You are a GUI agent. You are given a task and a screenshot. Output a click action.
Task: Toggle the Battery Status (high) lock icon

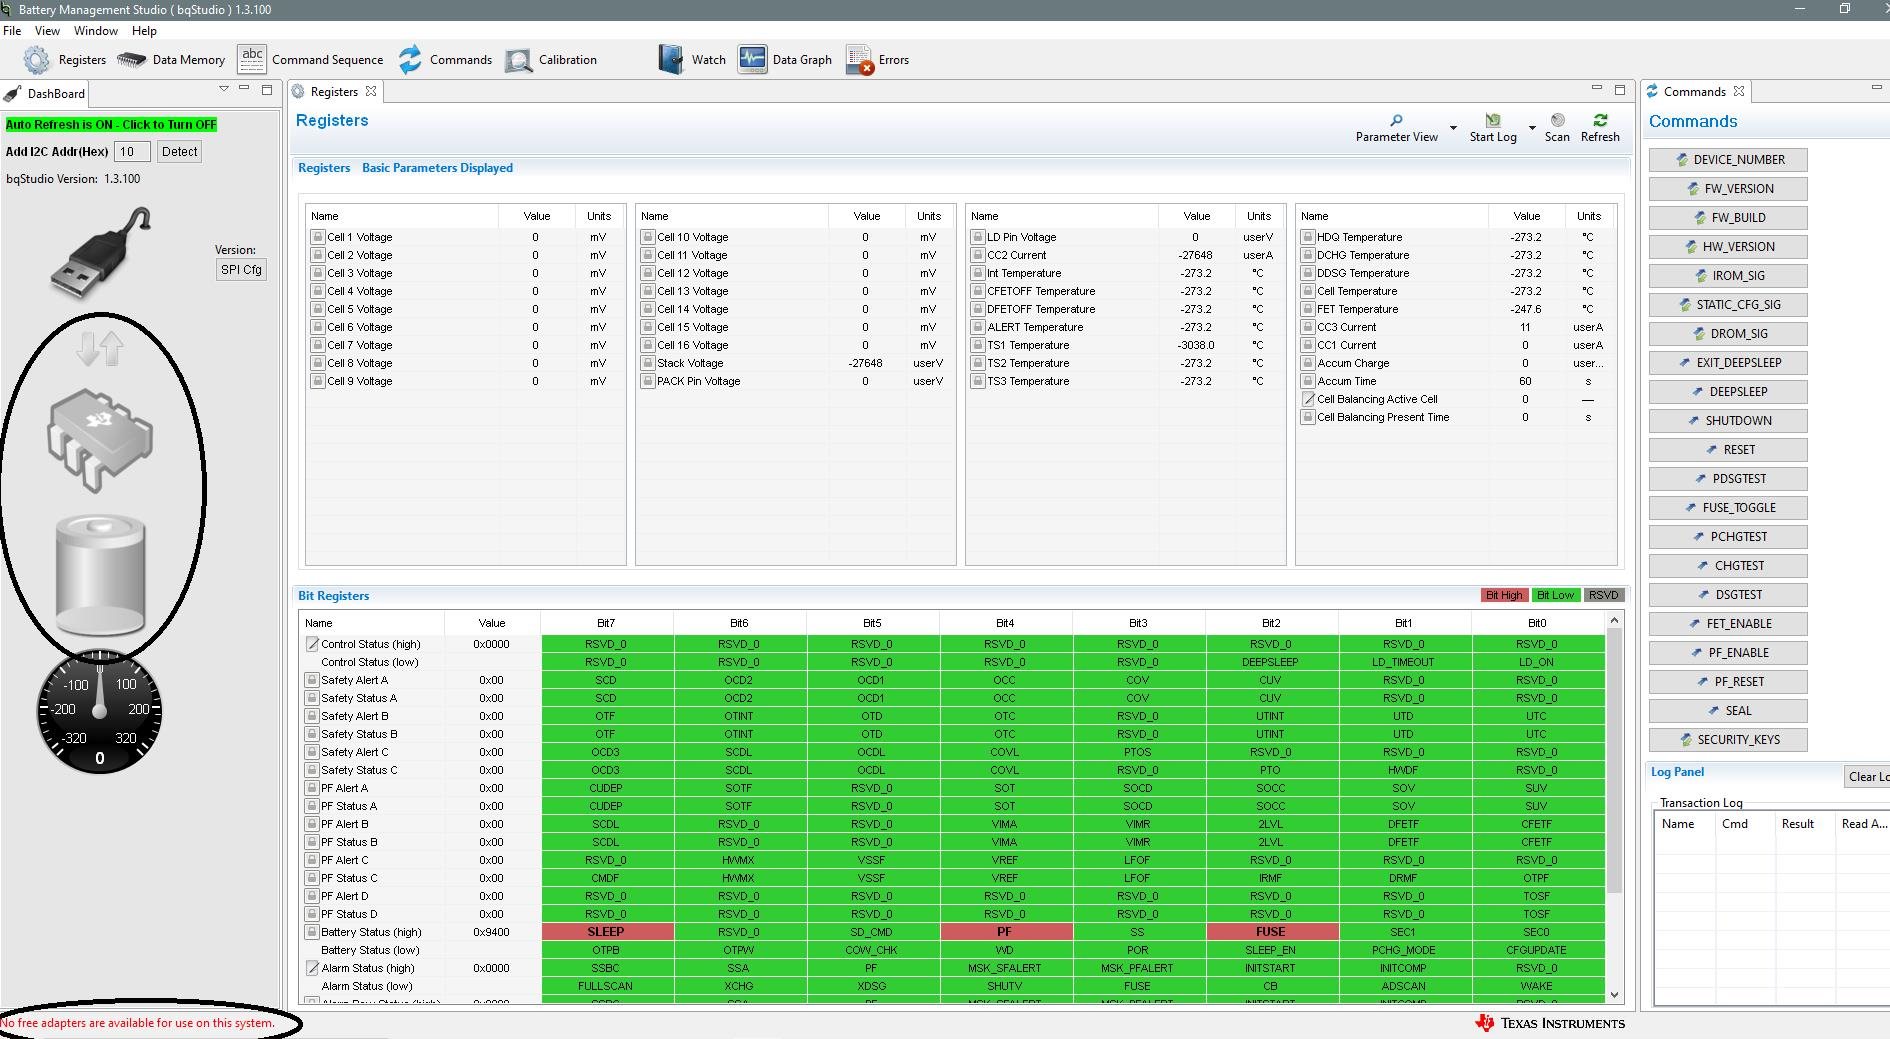pos(312,932)
